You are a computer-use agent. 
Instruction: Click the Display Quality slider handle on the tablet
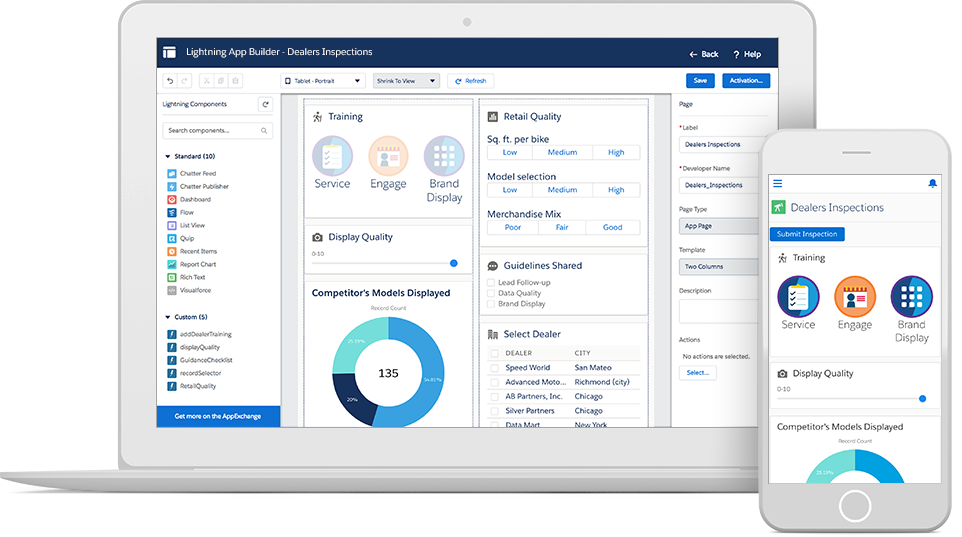pyautogui.click(x=453, y=263)
